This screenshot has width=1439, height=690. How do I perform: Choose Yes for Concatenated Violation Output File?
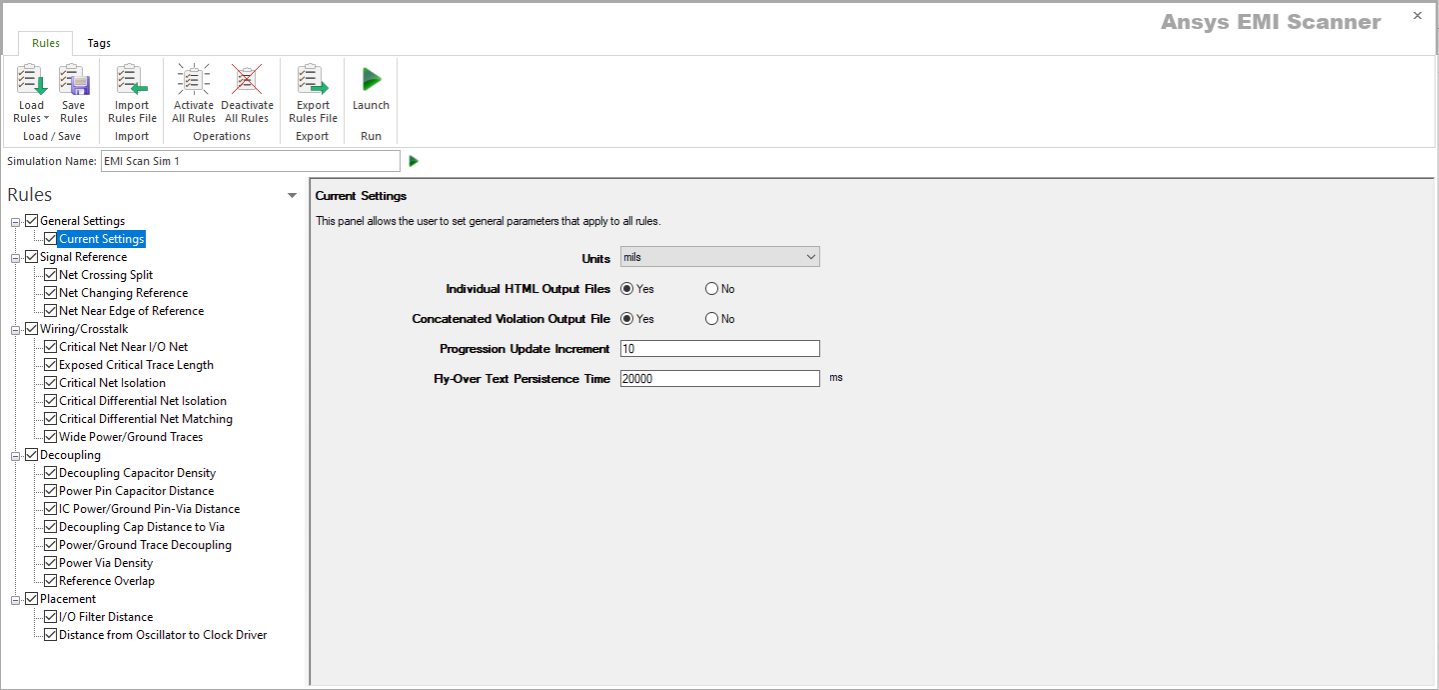point(628,318)
